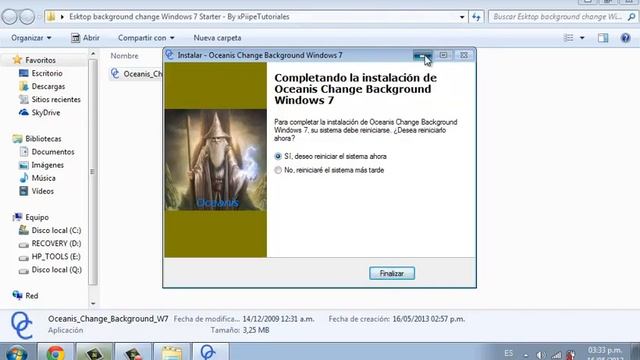Open the Música library
The height and width of the screenshot is (360, 640).
[38, 178]
